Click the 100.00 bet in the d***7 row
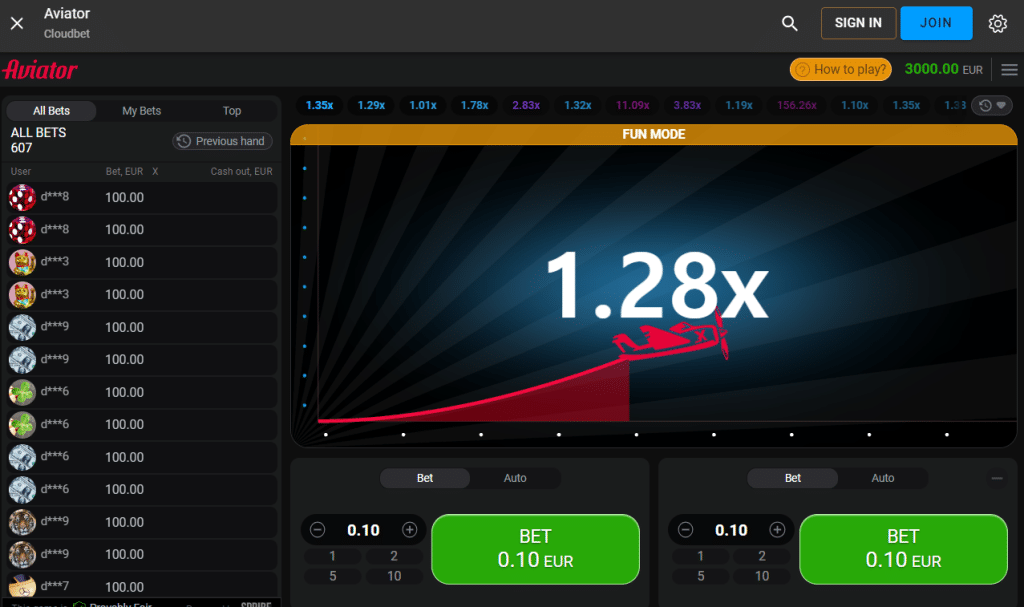The height and width of the screenshot is (607, 1024). click(x=125, y=587)
